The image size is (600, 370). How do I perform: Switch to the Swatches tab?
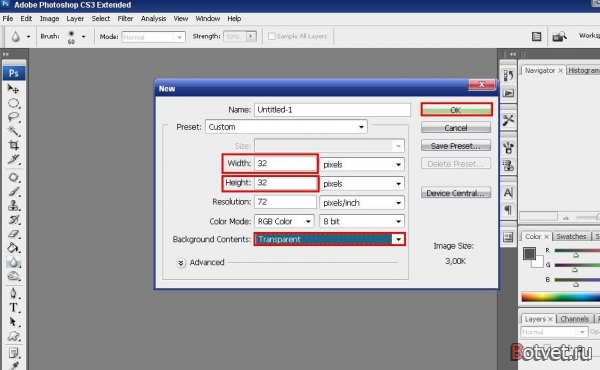571,236
